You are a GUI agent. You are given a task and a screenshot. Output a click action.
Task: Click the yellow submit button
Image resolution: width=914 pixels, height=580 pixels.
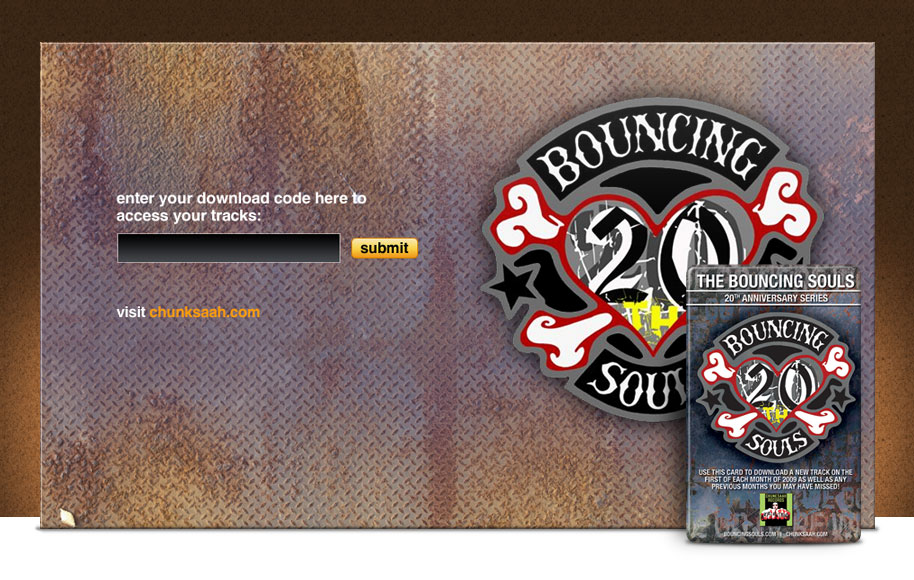[x=384, y=248]
